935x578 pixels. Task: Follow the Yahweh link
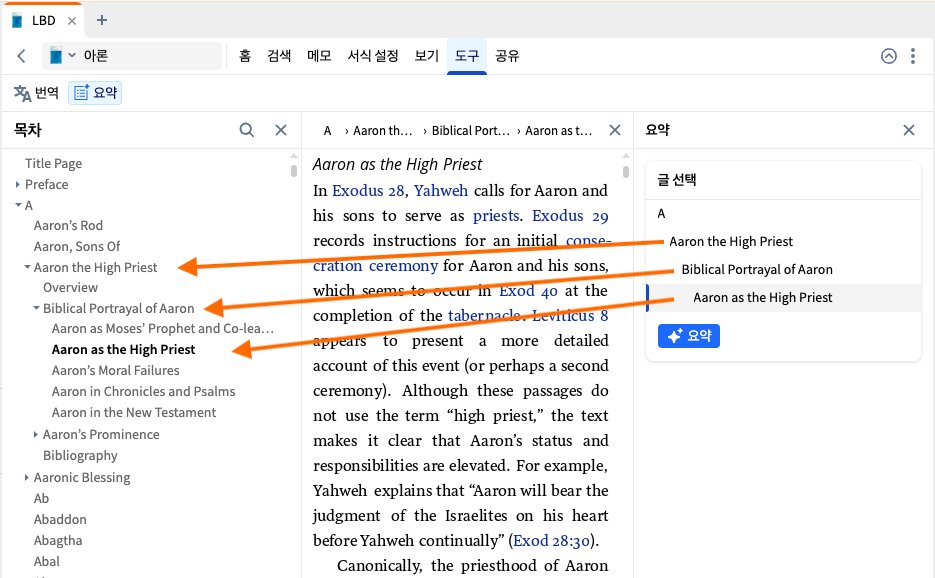pyautogui.click(x=441, y=190)
